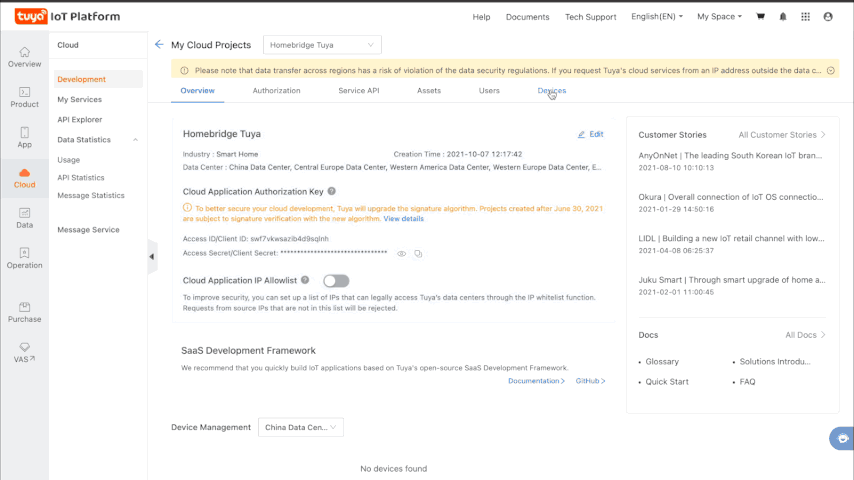Go back with the left arrow
This screenshot has height=480, width=854.
[159, 45]
